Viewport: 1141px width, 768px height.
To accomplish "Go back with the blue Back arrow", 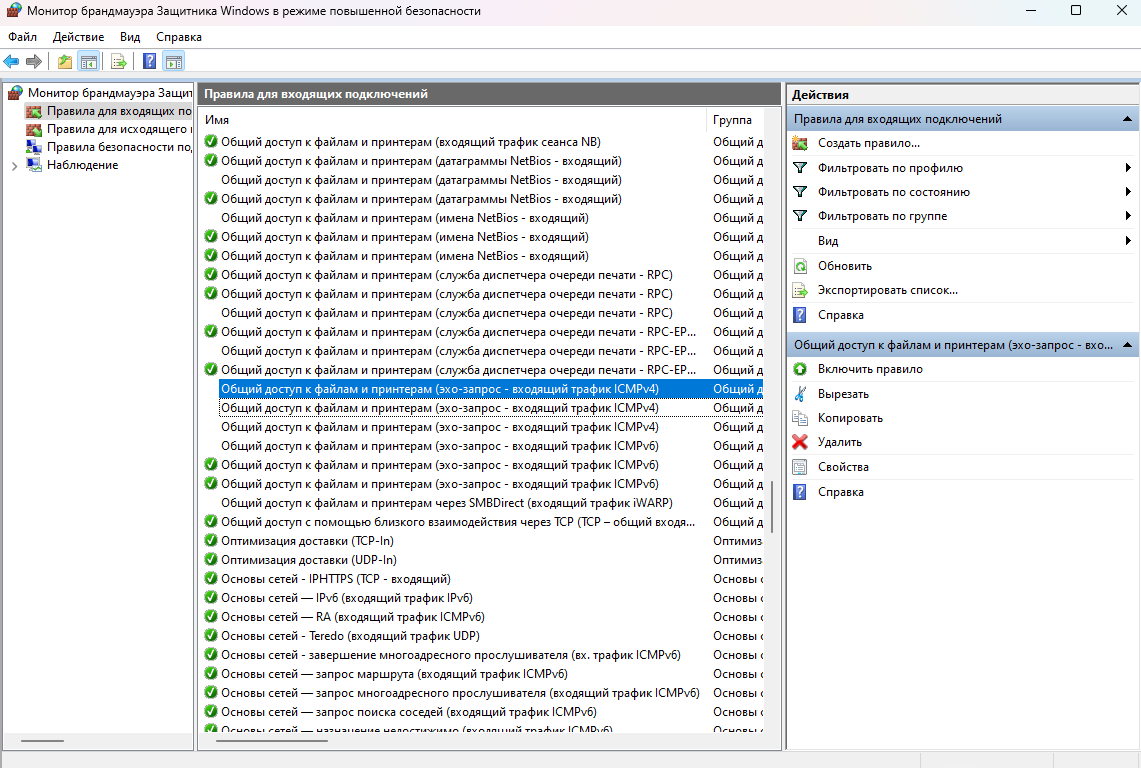I will (11, 62).
